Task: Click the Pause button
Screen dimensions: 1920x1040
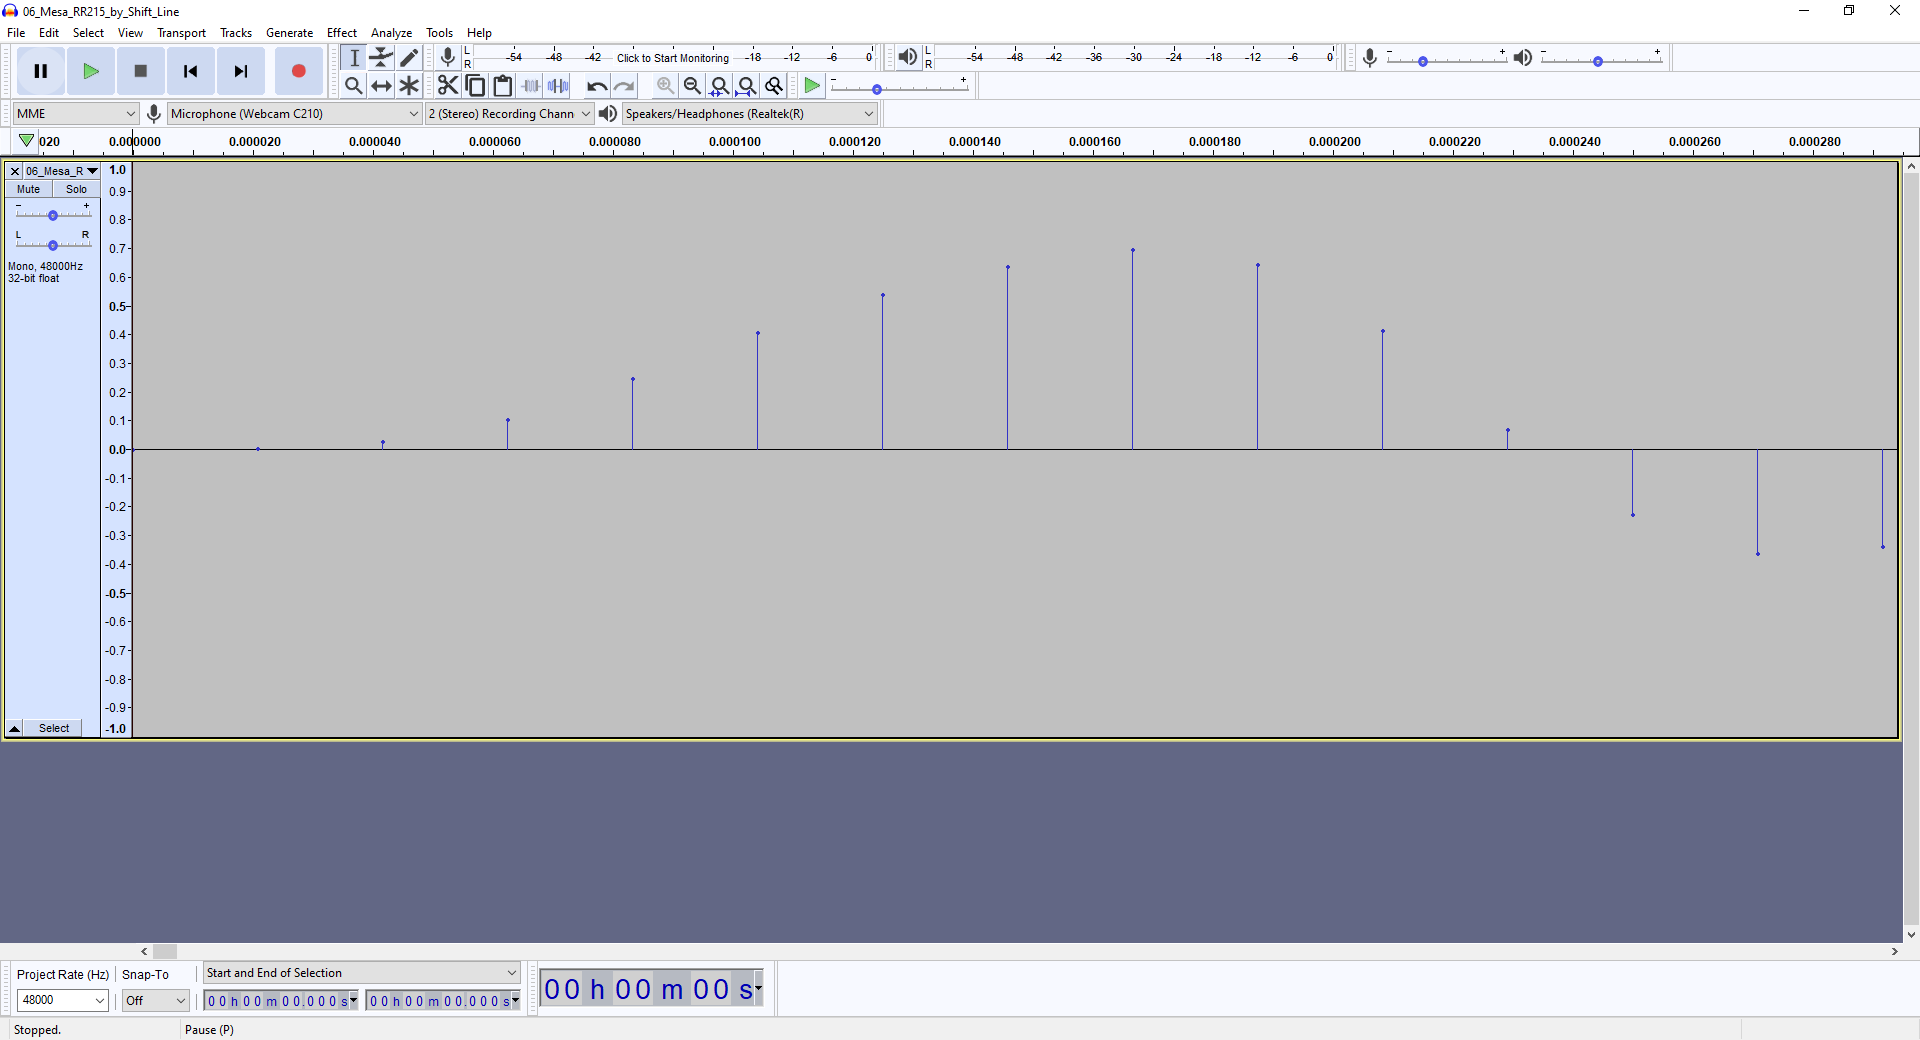Action: coord(41,71)
